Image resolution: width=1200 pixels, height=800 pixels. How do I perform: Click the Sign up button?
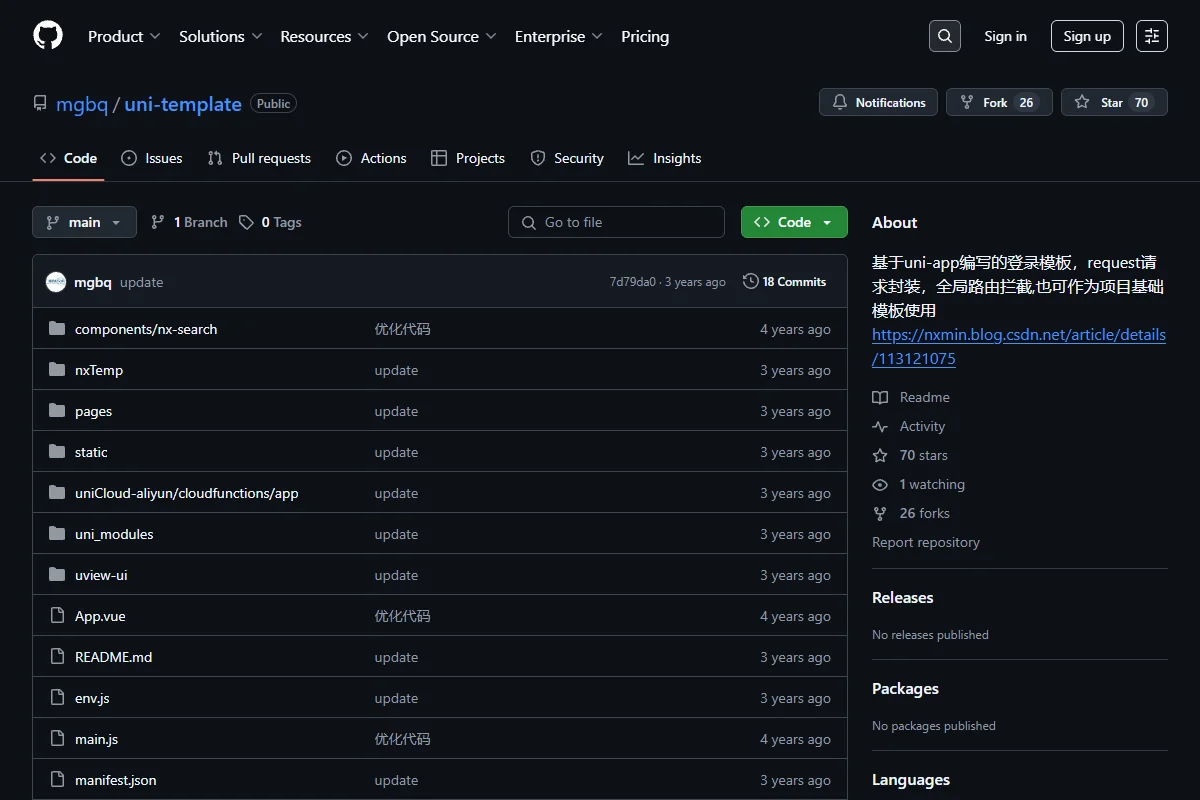[x=1087, y=36]
